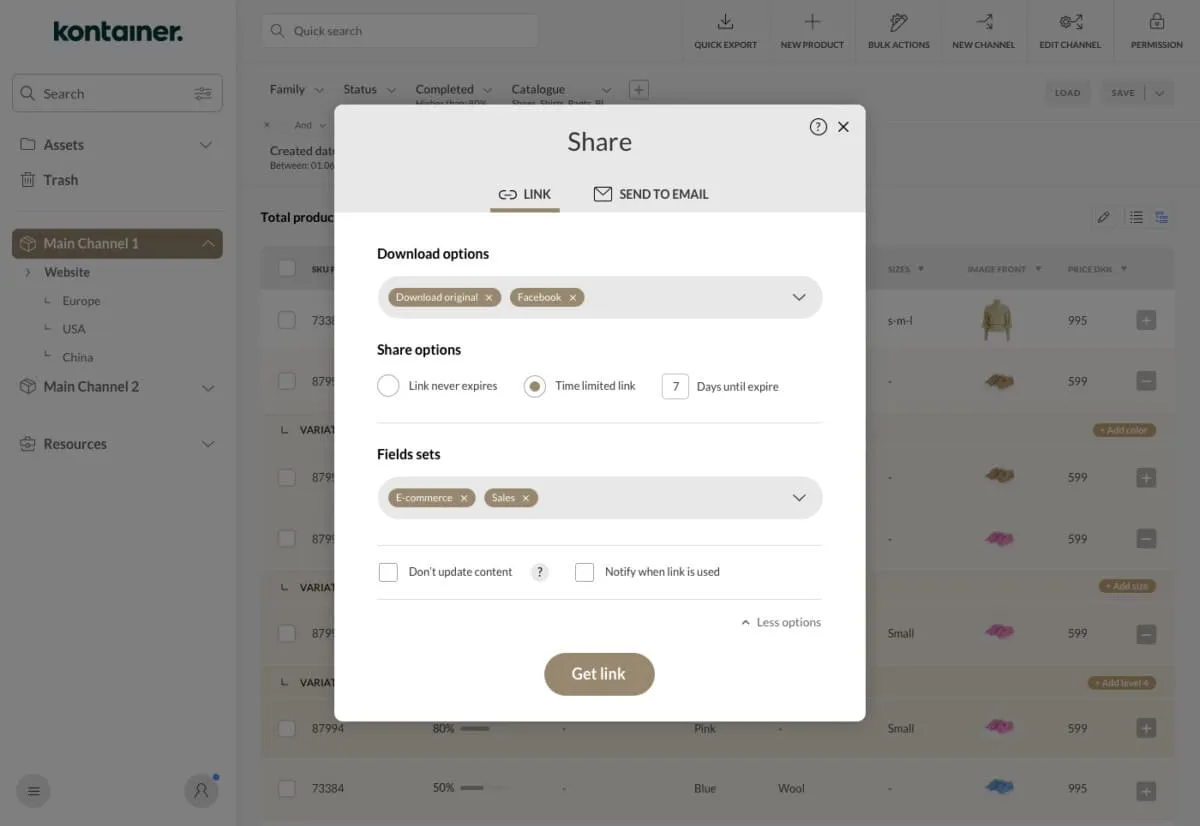This screenshot has width=1200, height=826.
Task: Close the Share dialog
Action: click(843, 127)
